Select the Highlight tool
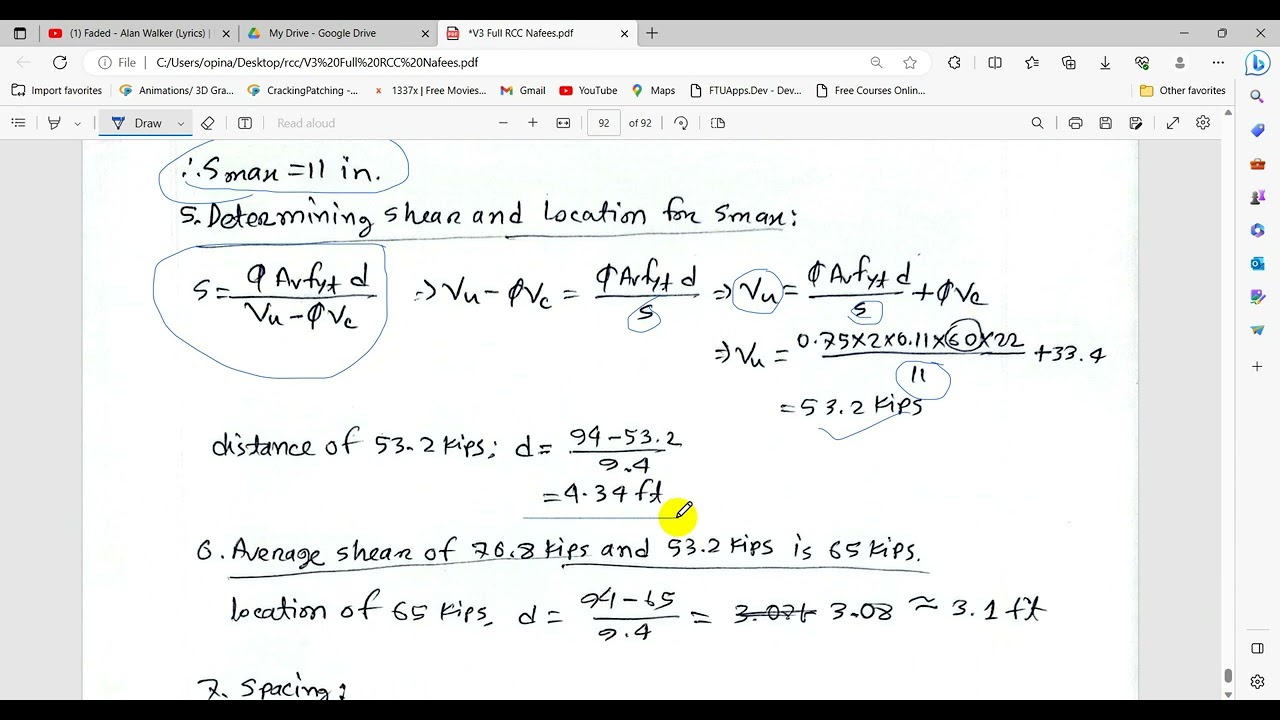 (x=54, y=123)
